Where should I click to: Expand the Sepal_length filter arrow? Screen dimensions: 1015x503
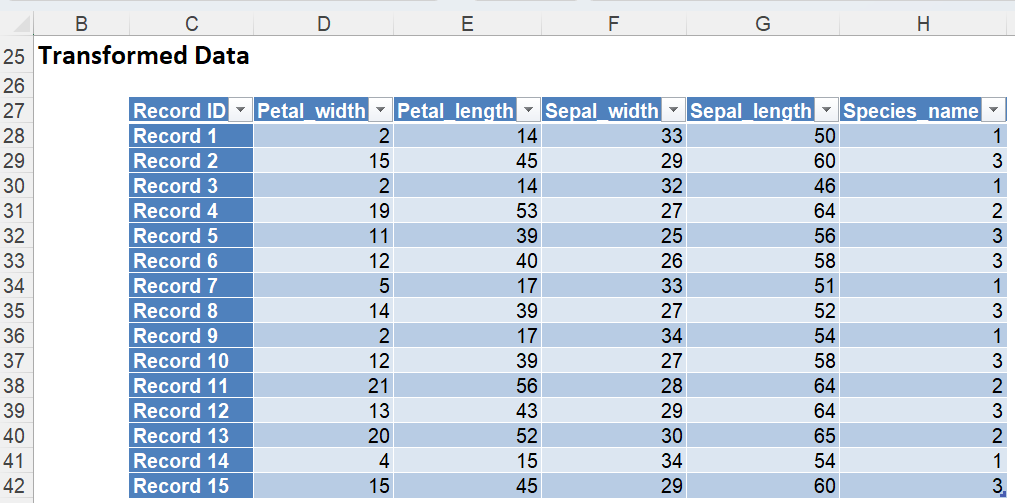click(x=827, y=111)
